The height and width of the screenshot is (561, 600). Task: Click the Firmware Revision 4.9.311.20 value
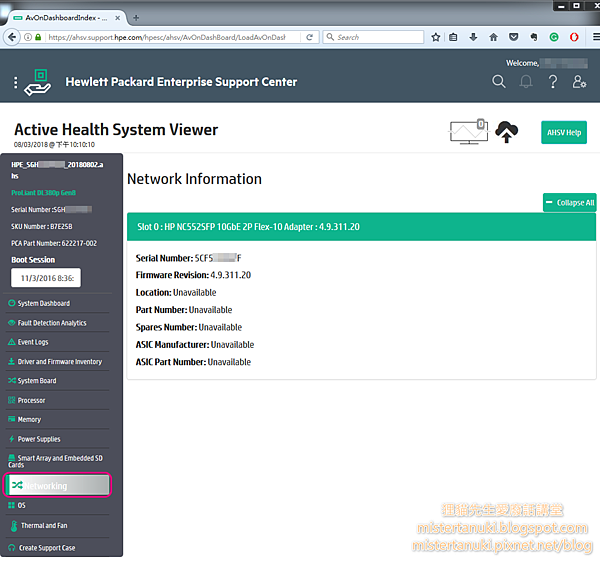[x=230, y=275]
